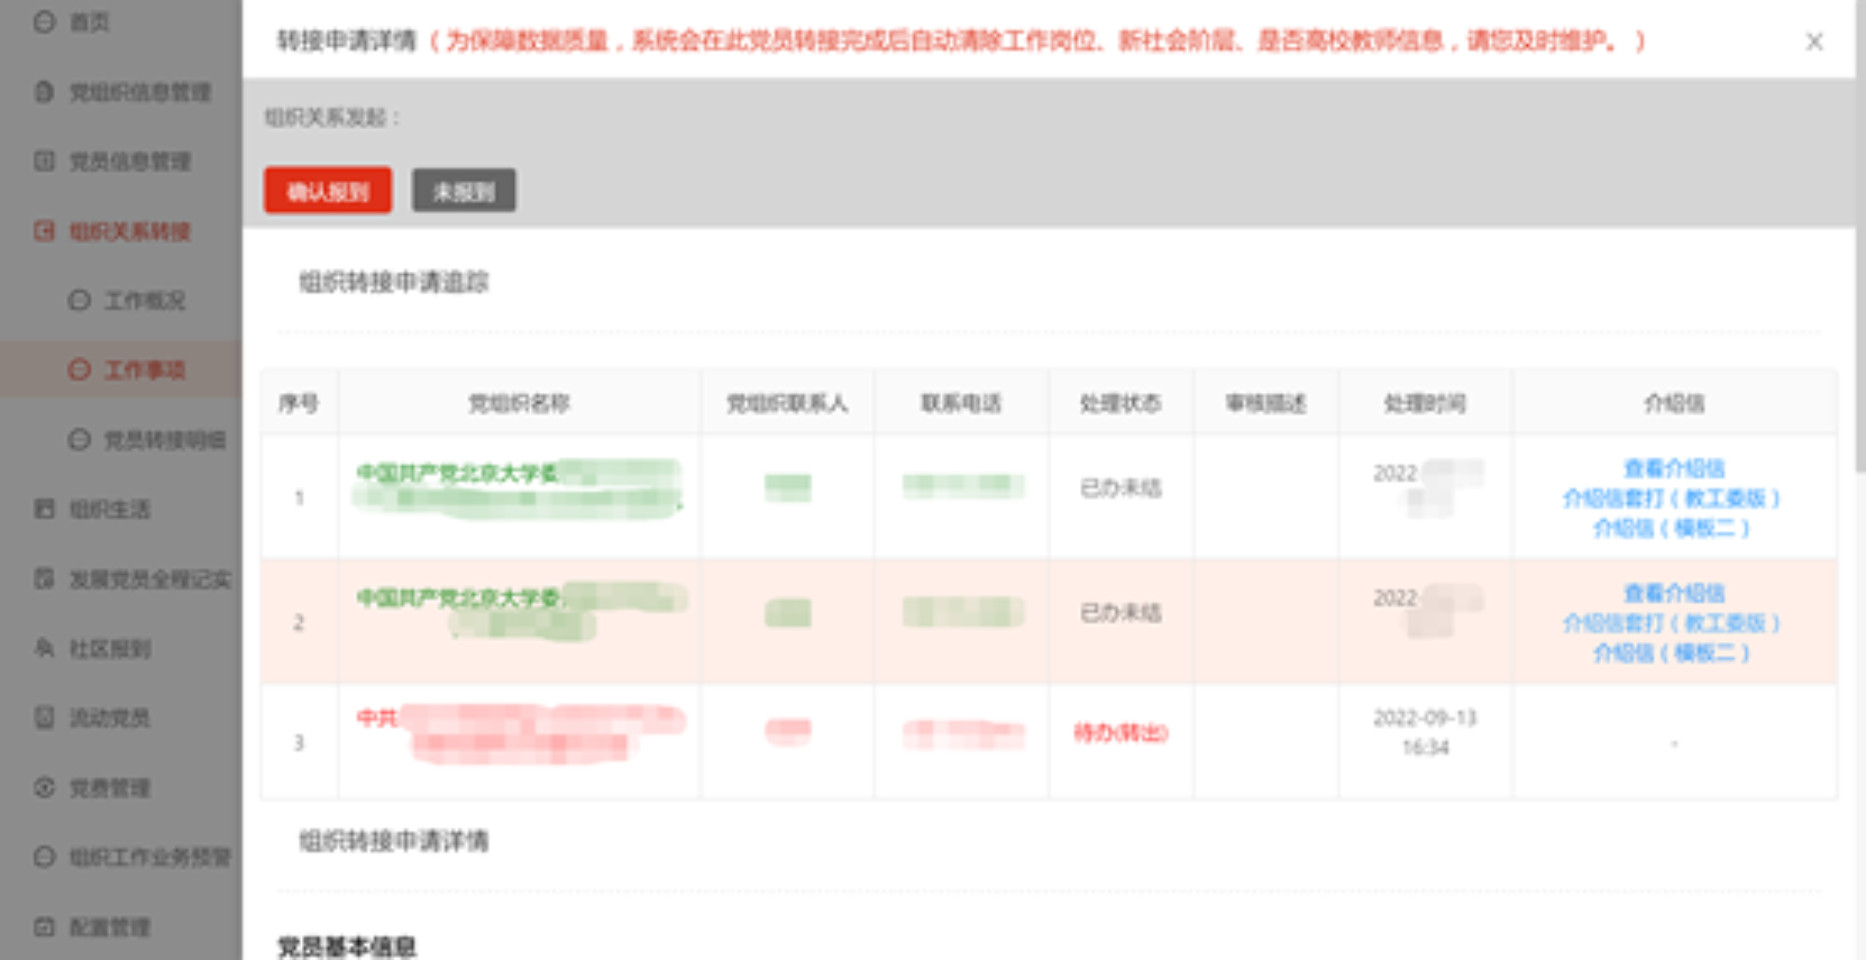Click the 党组织信息管理 sidebar icon

coord(44,92)
